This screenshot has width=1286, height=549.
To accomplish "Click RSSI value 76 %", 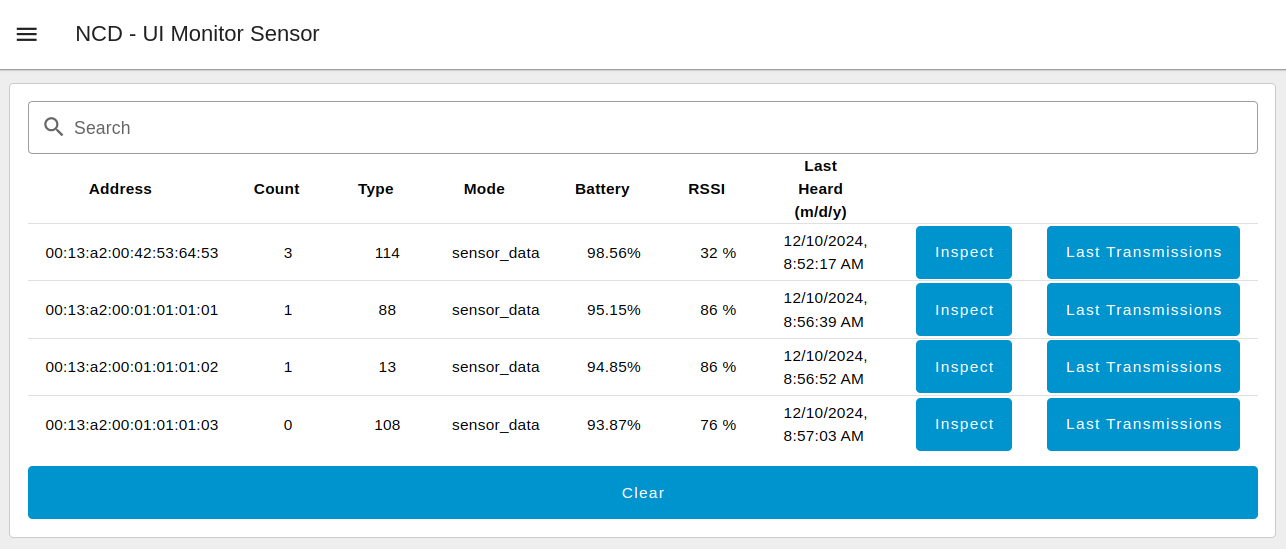I will 718,425.
